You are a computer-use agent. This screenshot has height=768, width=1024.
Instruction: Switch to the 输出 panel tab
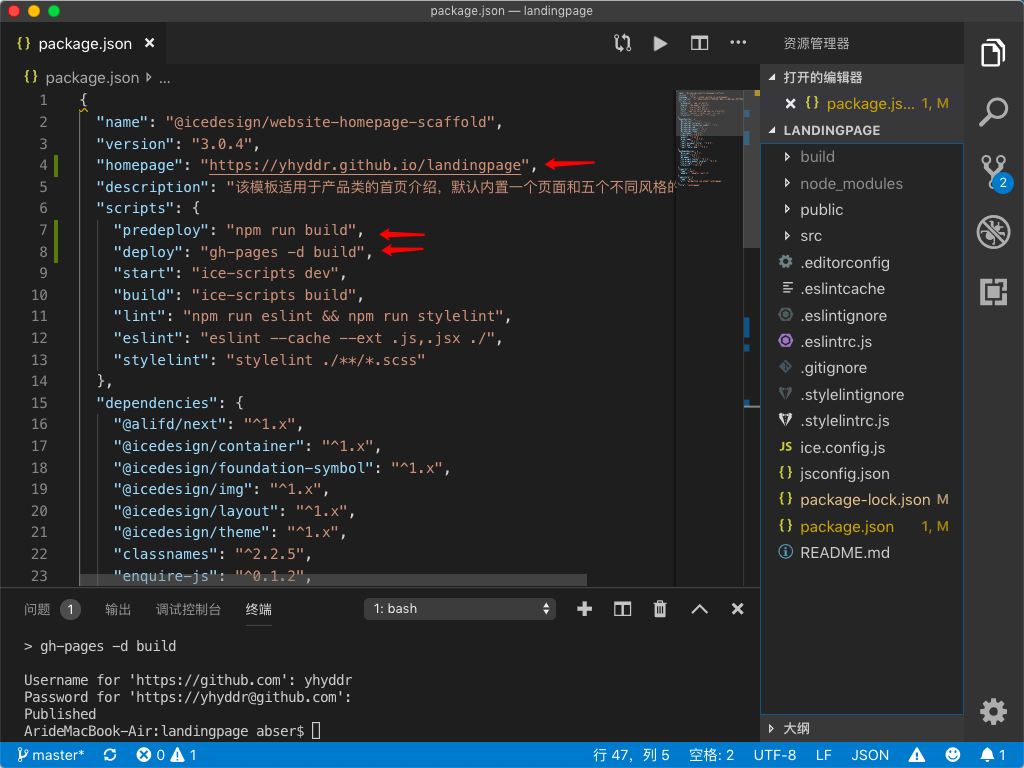[x=118, y=609]
